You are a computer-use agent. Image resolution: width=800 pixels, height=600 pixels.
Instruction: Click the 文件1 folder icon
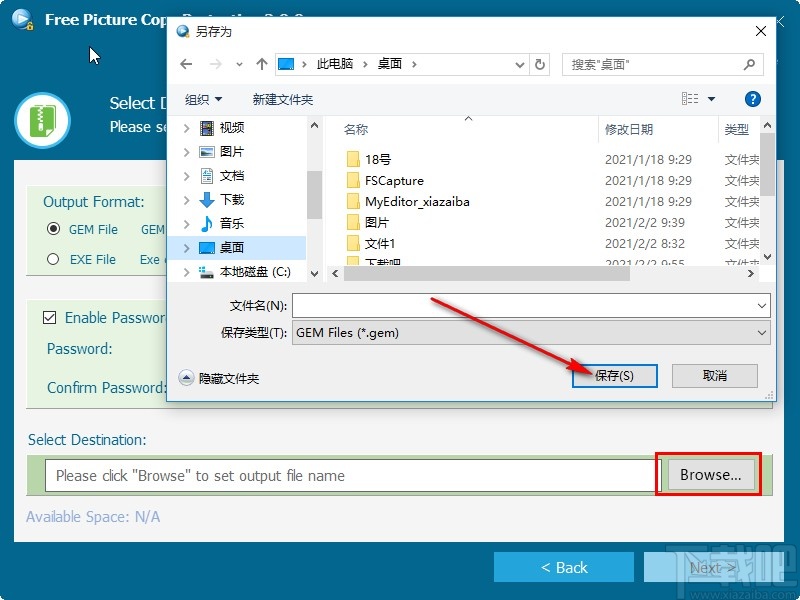coord(353,243)
